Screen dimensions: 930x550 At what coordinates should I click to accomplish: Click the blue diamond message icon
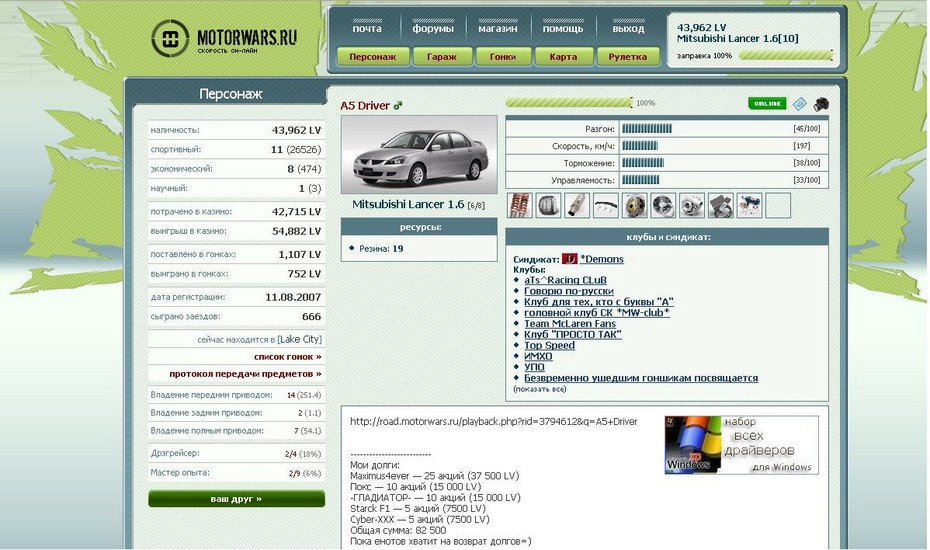coord(800,104)
